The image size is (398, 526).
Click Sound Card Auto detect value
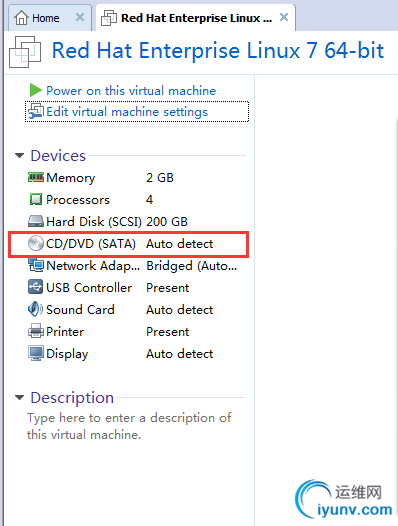(x=180, y=310)
